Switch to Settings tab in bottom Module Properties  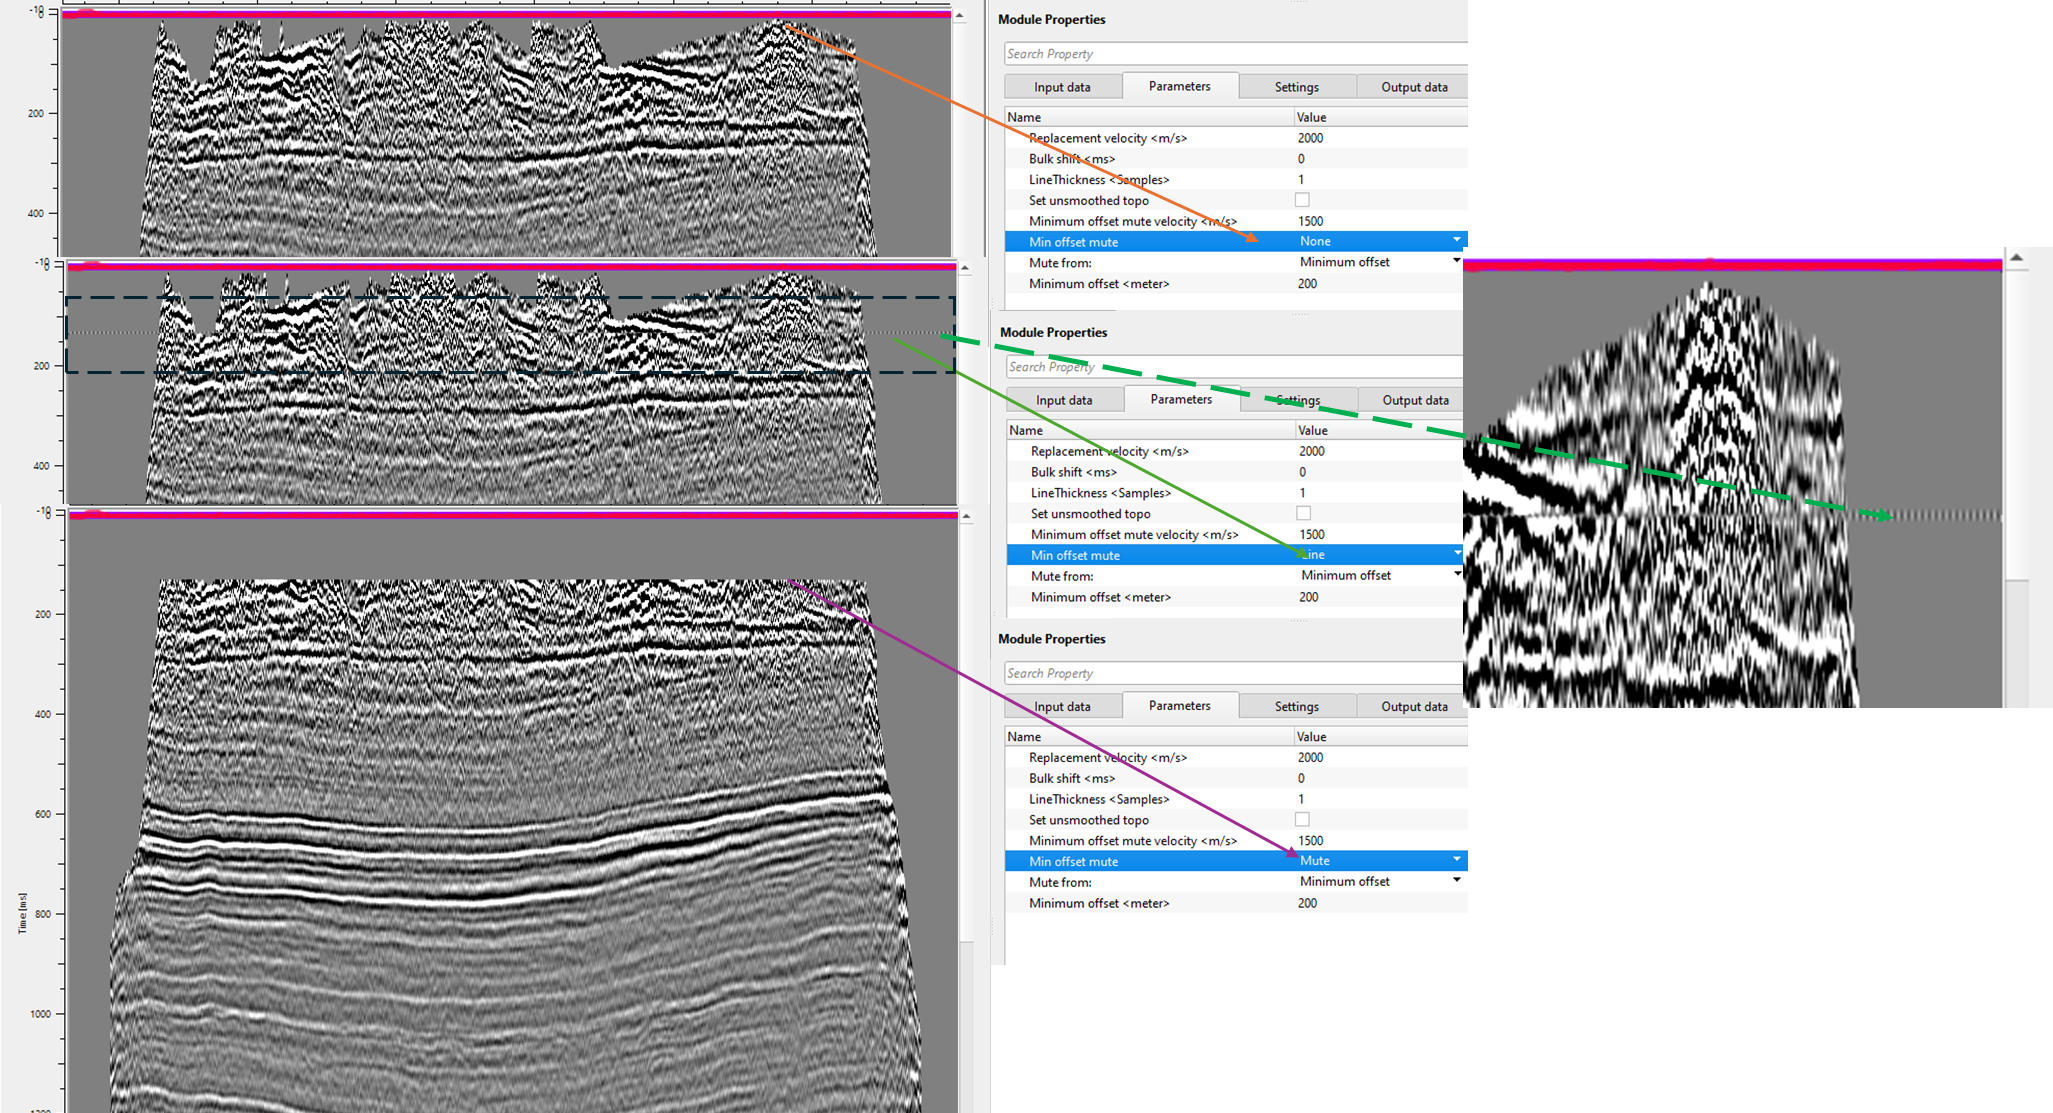pos(1296,705)
